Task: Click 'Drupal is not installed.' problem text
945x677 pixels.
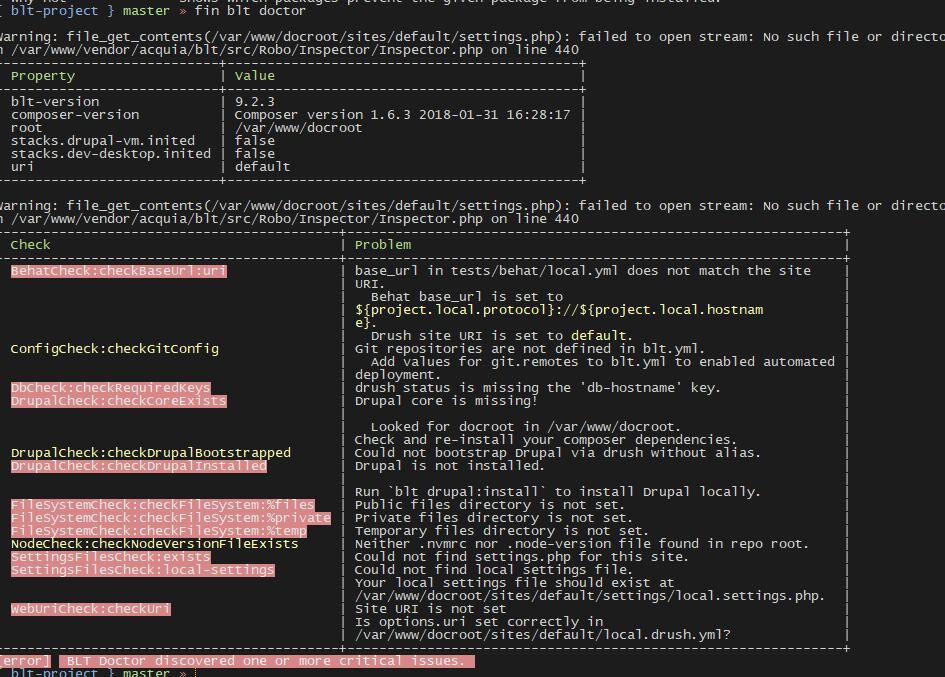Action: (450, 466)
